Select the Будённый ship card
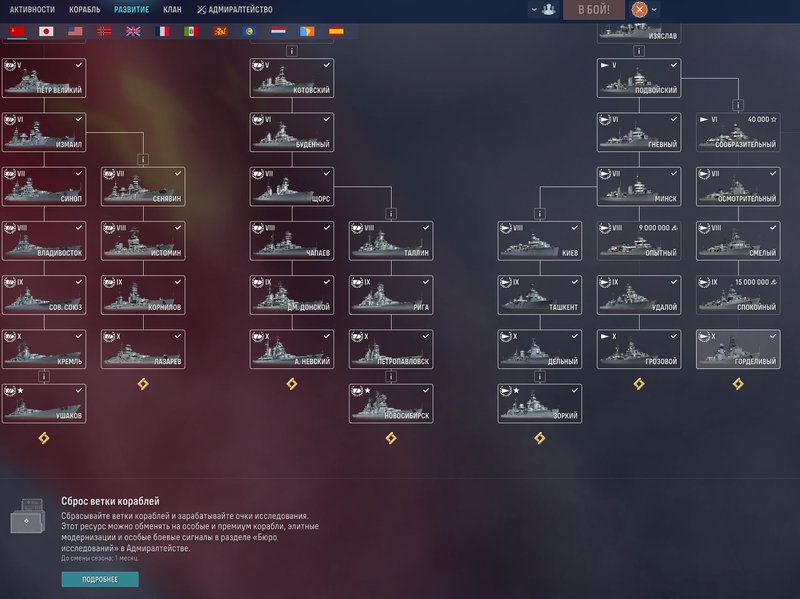The image size is (800, 599). [x=292, y=132]
